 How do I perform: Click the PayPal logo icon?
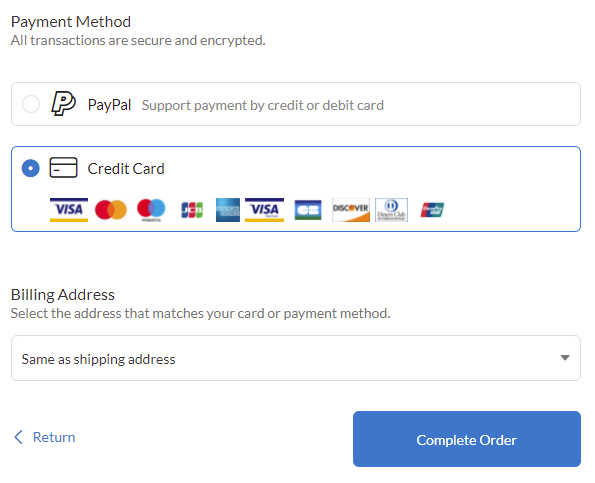[x=63, y=103]
